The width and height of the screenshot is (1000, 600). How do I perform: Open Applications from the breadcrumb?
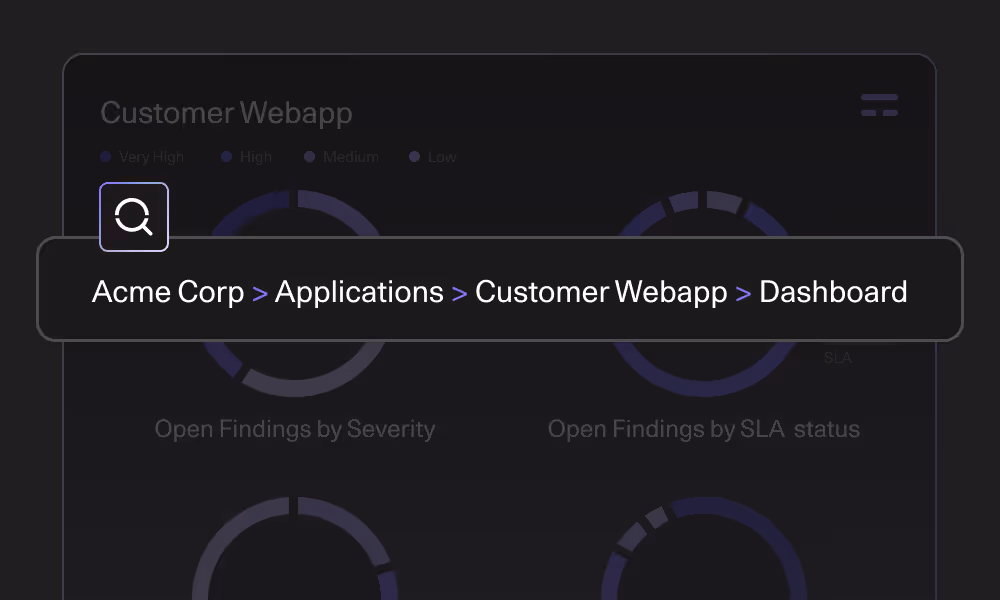[x=359, y=292]
